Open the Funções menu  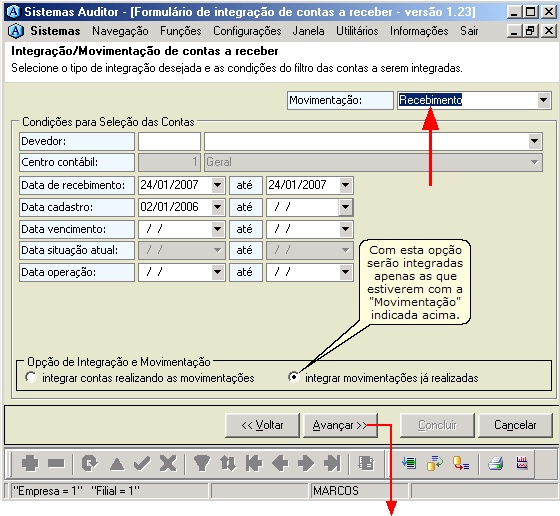click(x=180, y=31)
